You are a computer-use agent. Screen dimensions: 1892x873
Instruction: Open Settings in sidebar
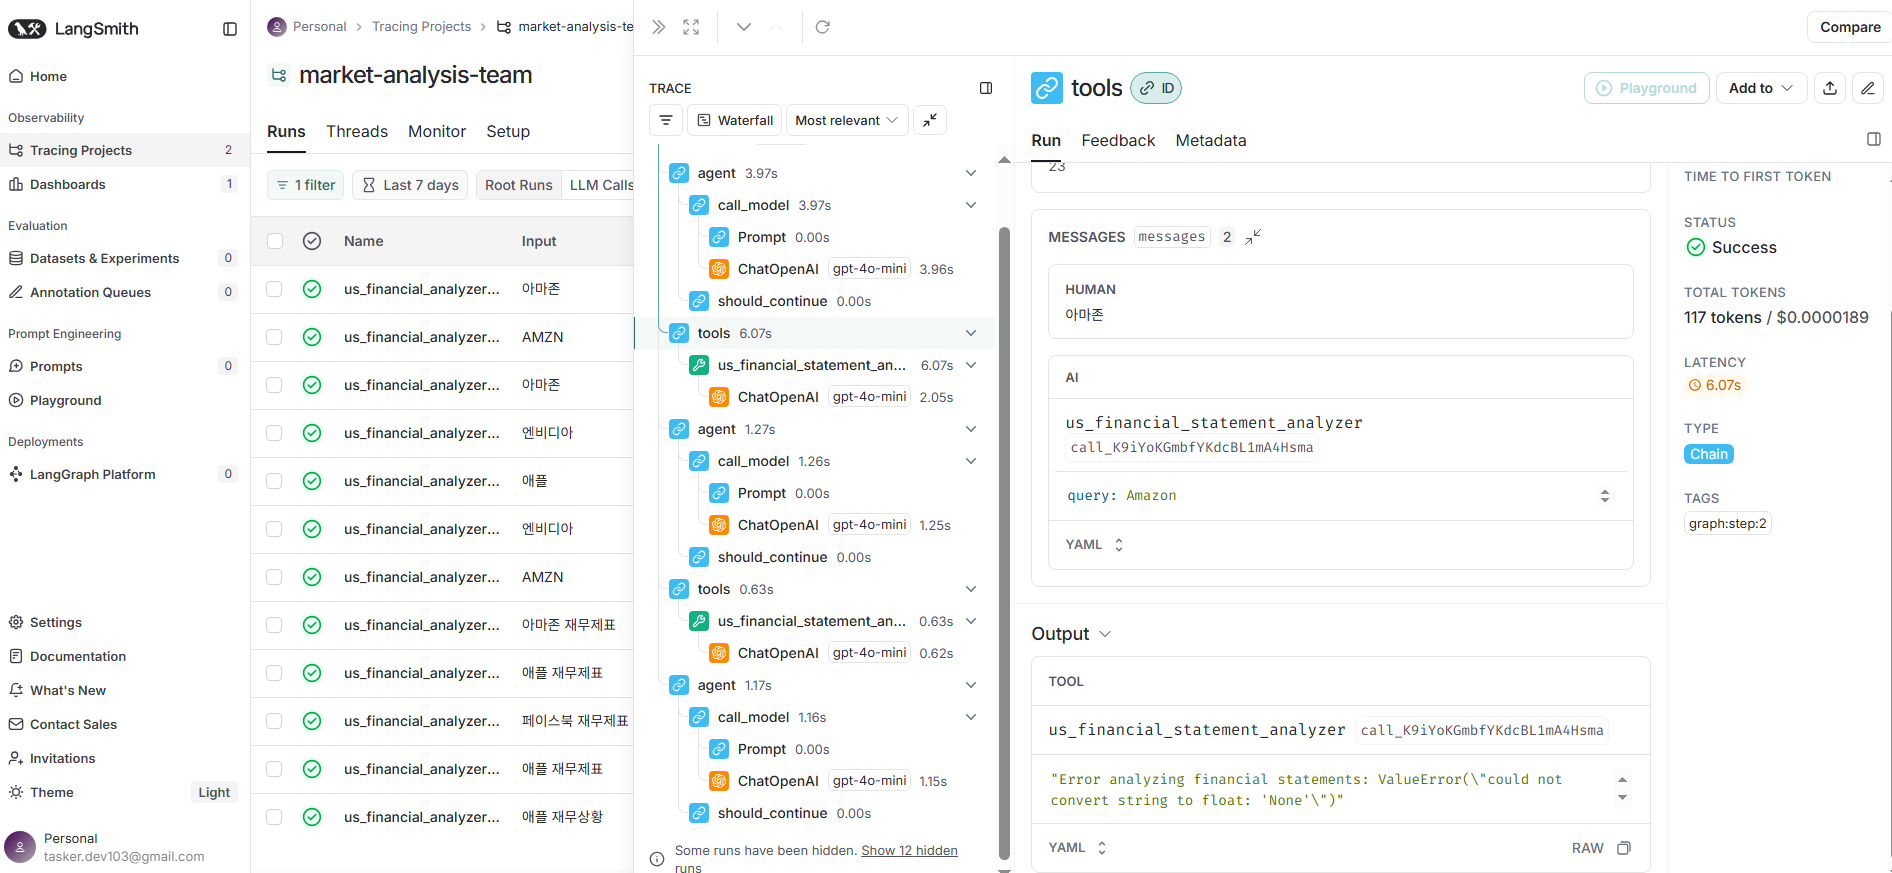point(56,622)
